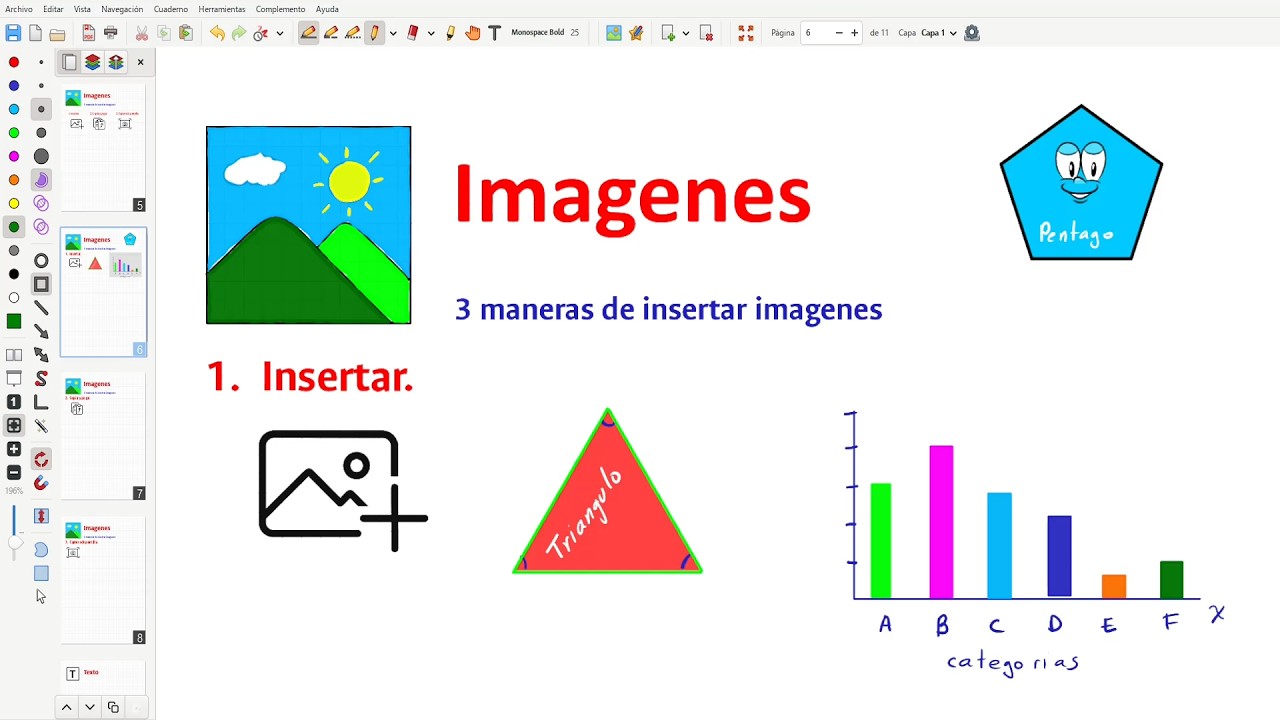Expand the insert page options dropdown

click(686, 33)
